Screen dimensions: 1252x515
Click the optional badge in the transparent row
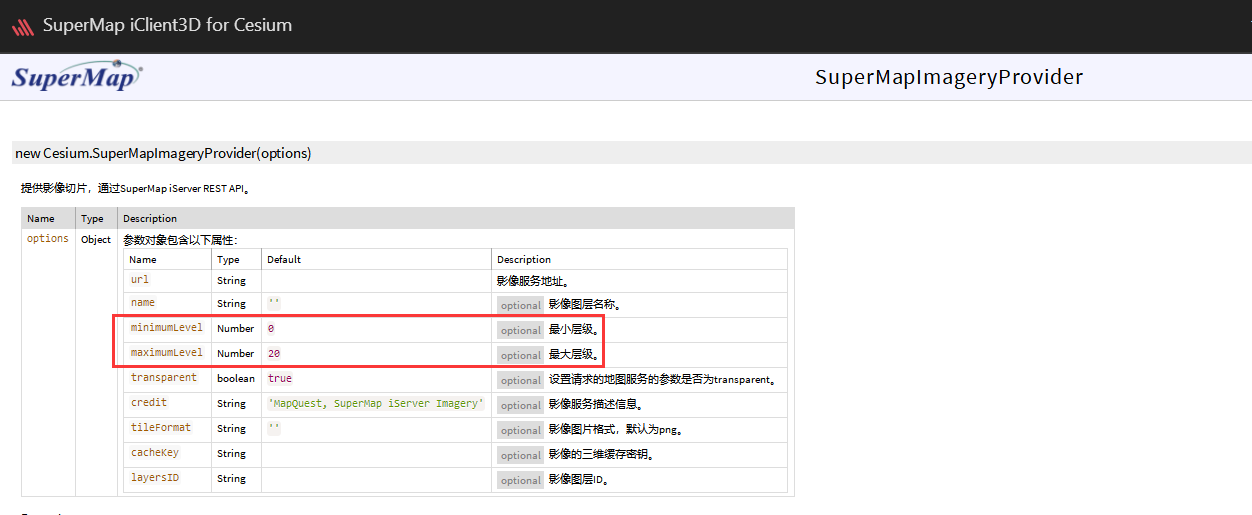point(521,380)
